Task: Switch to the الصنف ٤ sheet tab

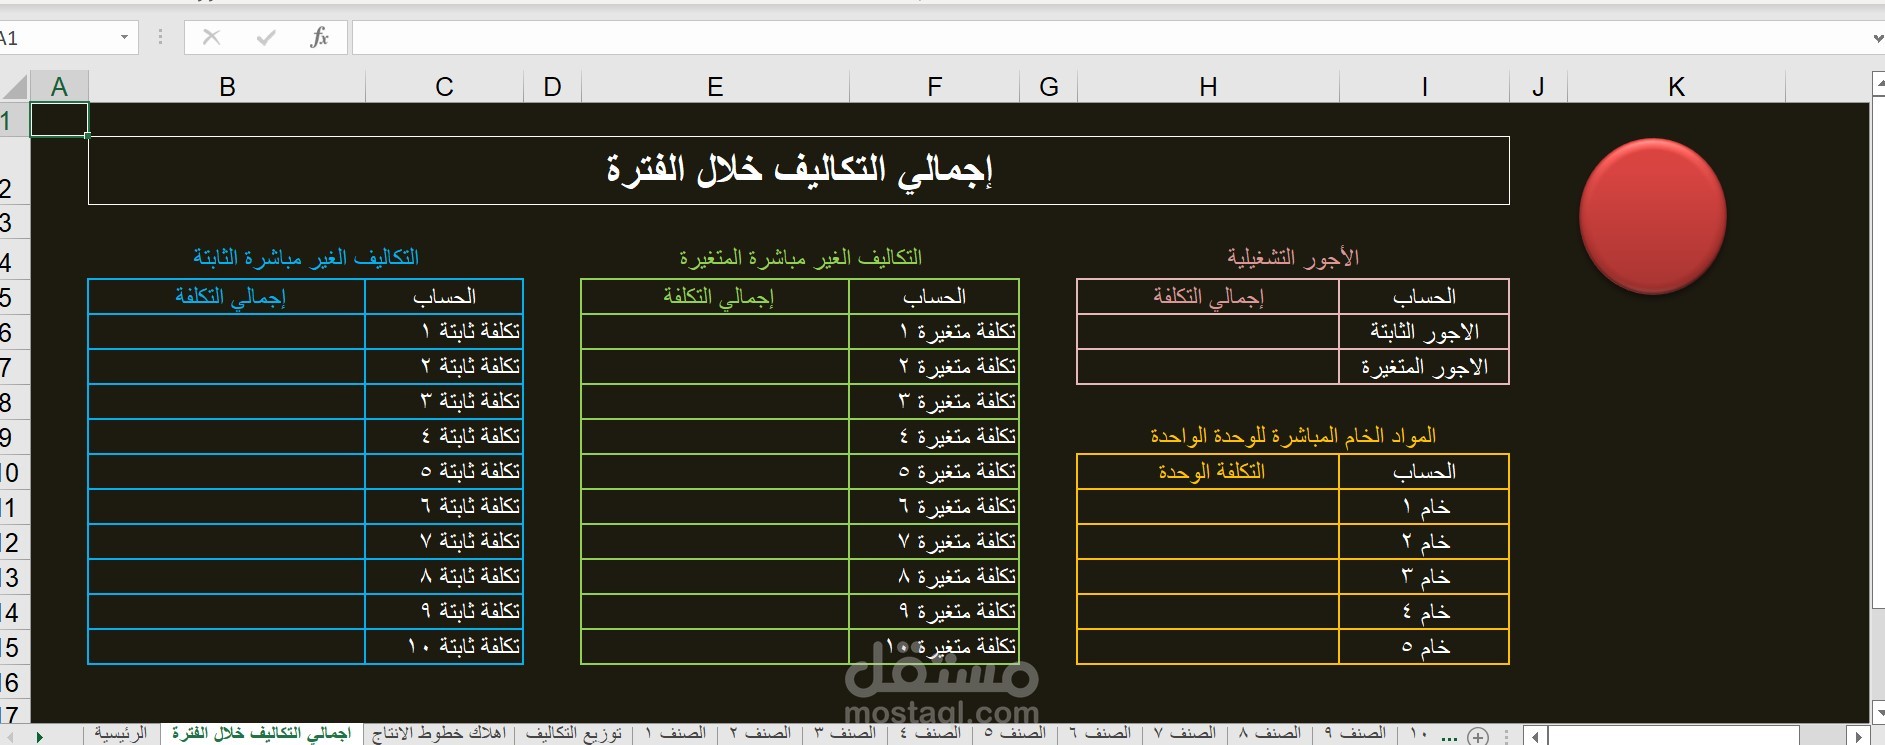Action: tap(931, 734)
